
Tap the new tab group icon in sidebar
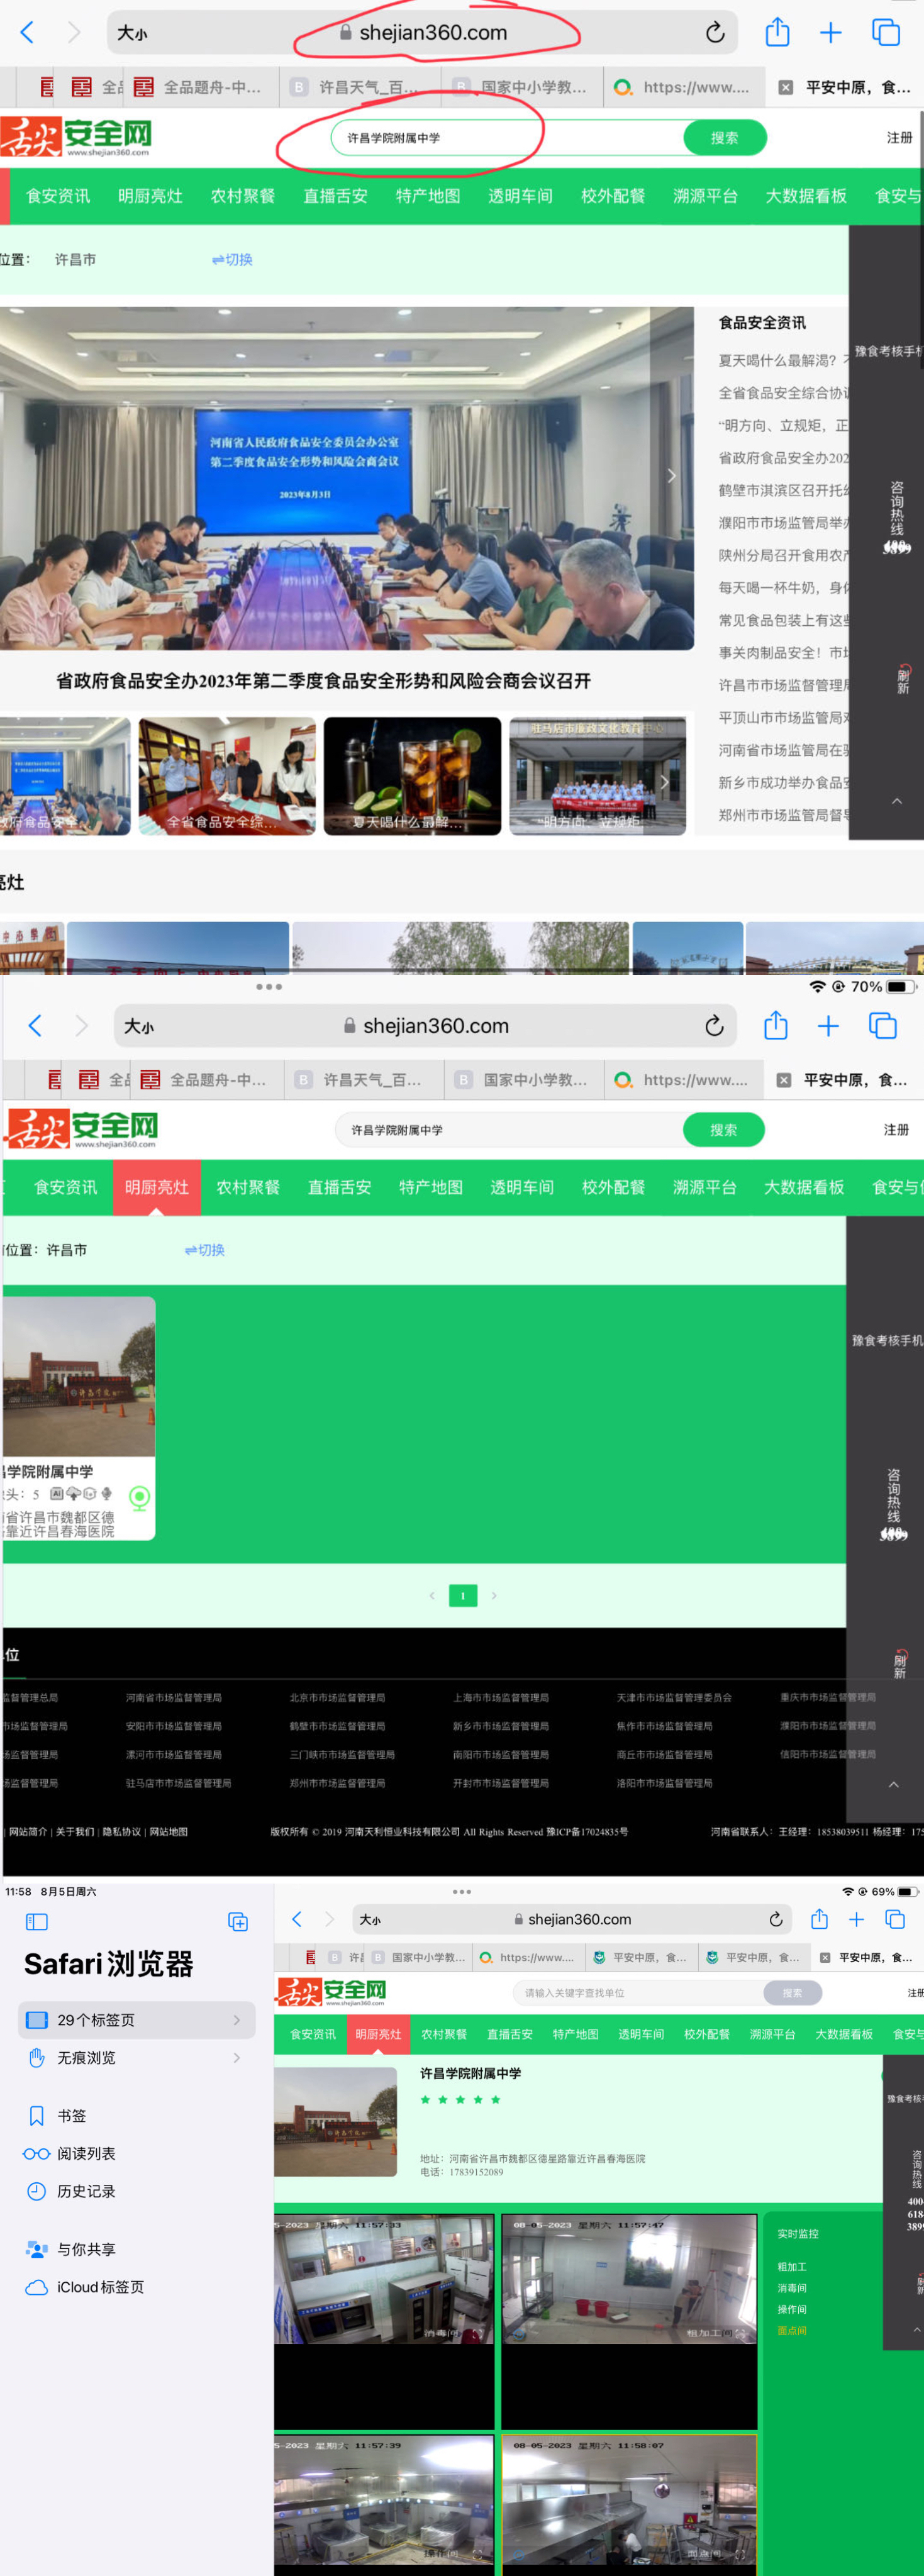coord(238,1921)
